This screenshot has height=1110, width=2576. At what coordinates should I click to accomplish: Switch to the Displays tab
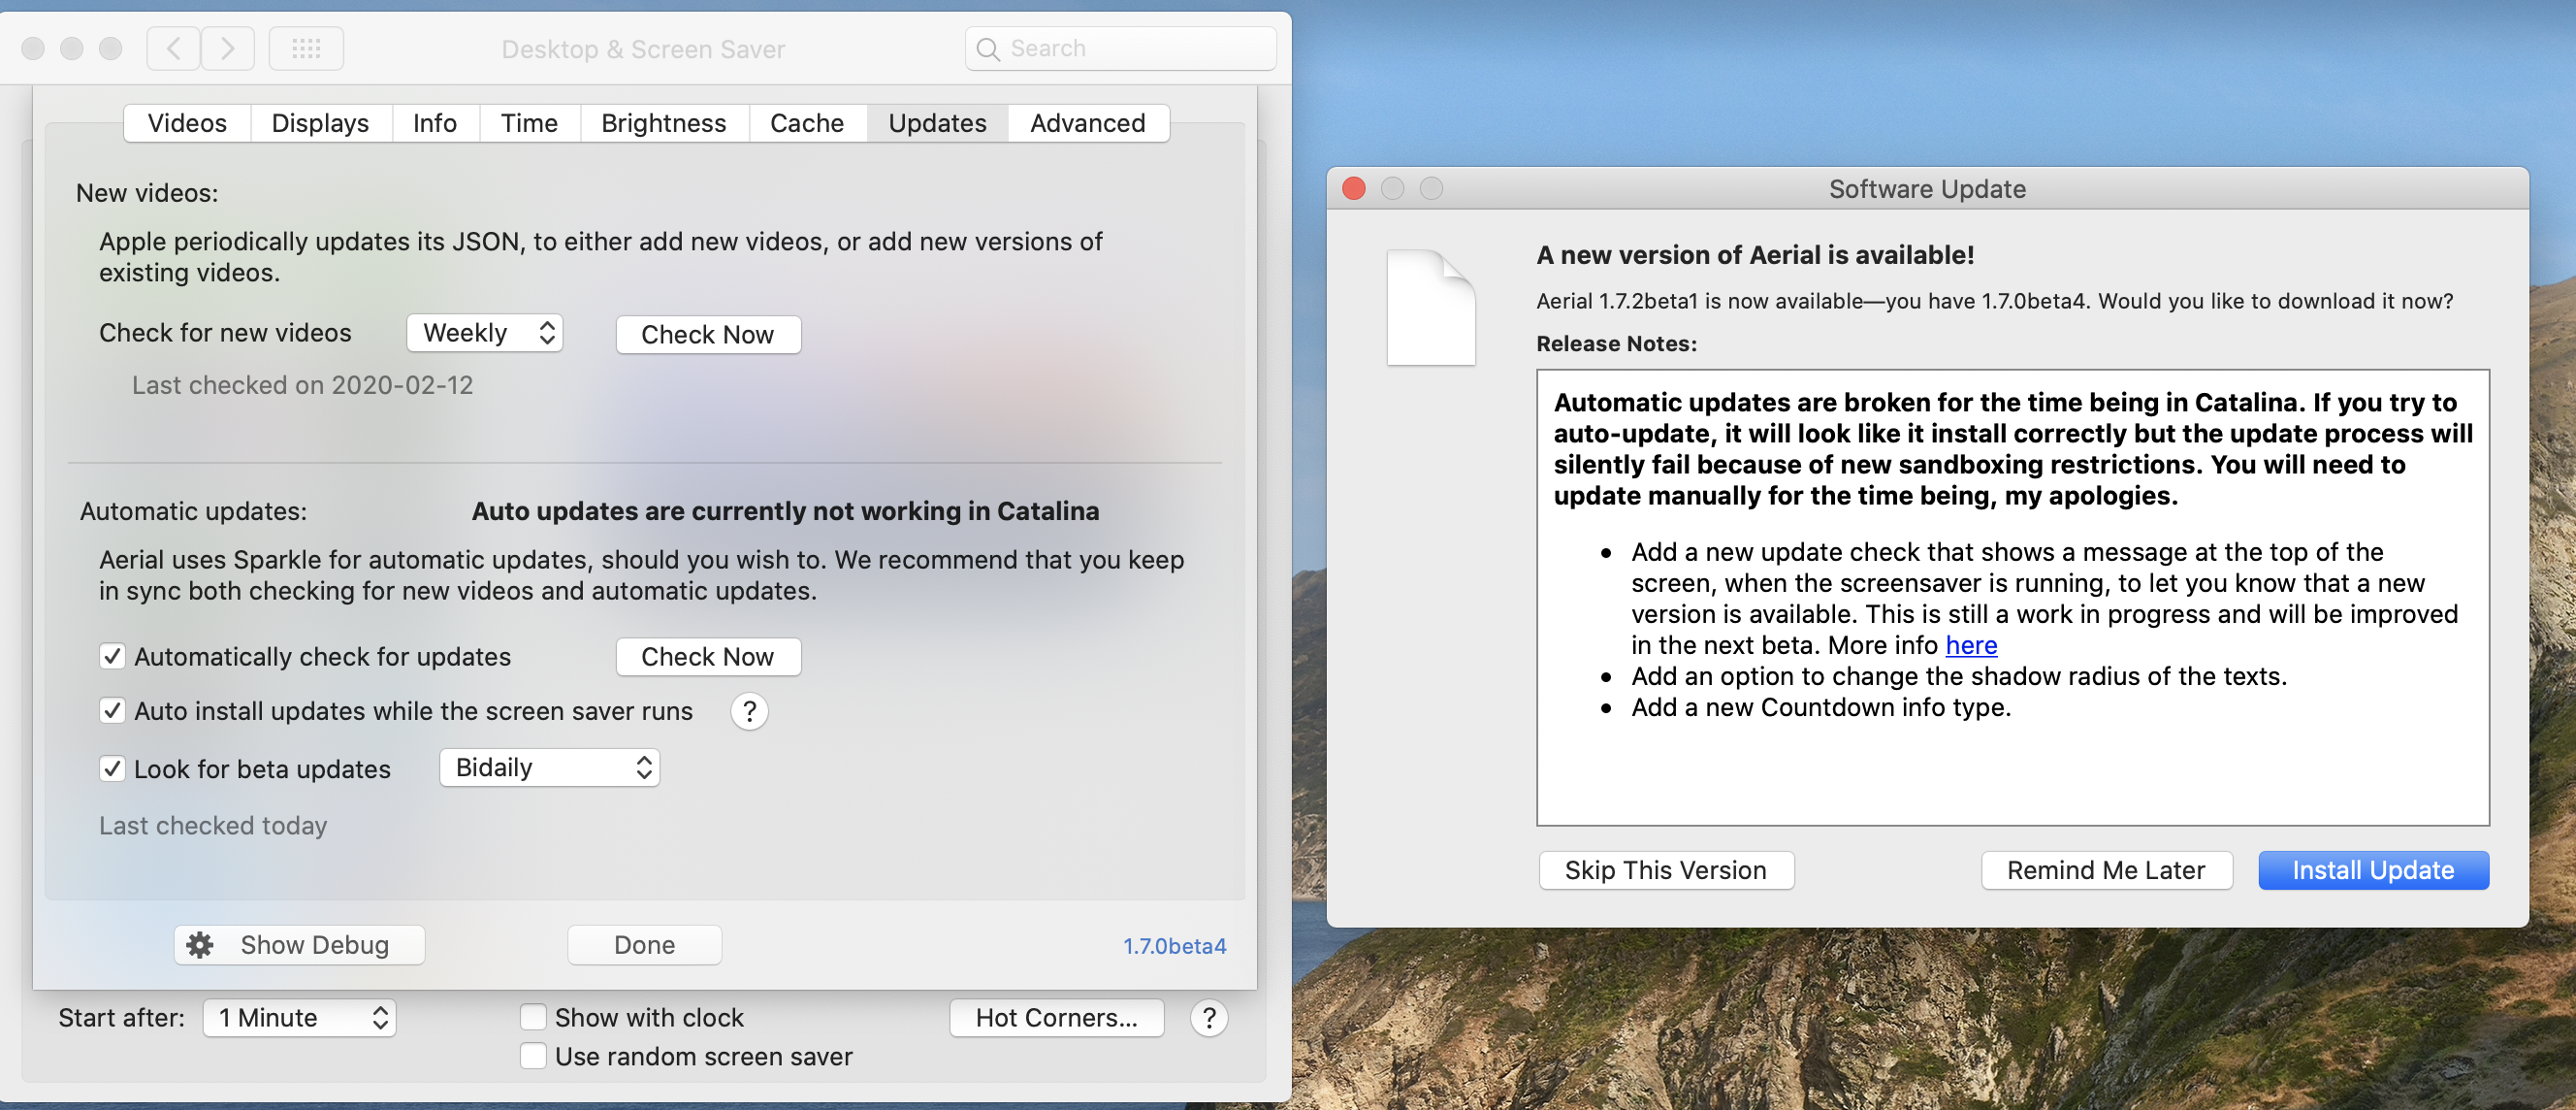point(320,123)
